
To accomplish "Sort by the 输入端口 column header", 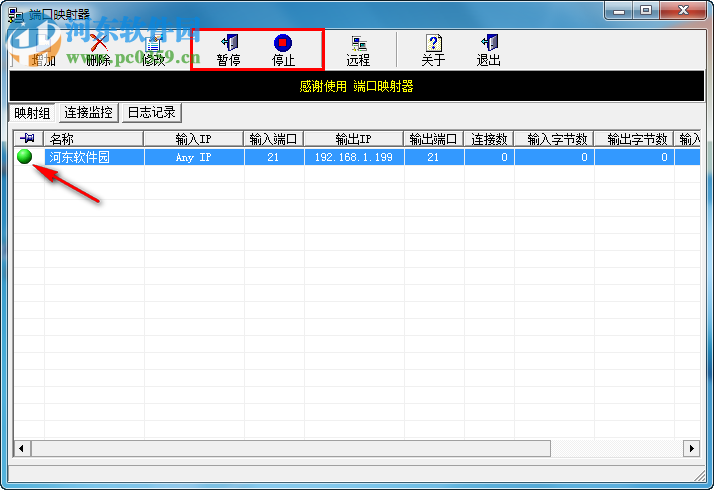I will (274, 138).
